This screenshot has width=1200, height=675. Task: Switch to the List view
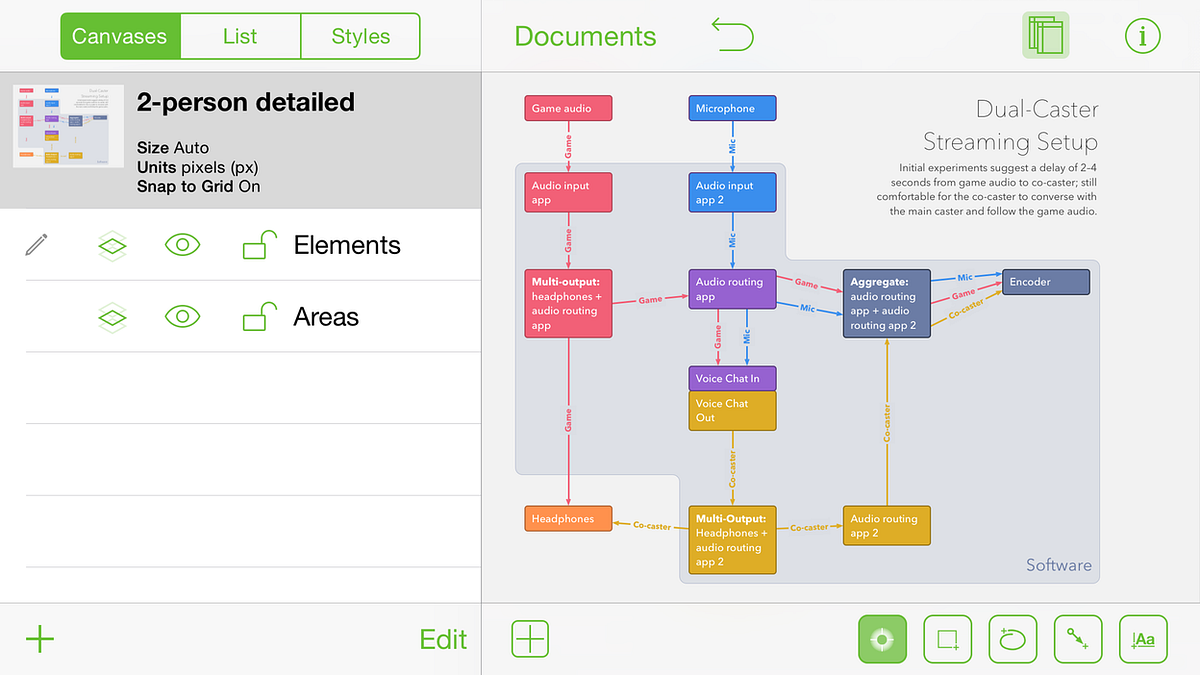pos(240,35)
